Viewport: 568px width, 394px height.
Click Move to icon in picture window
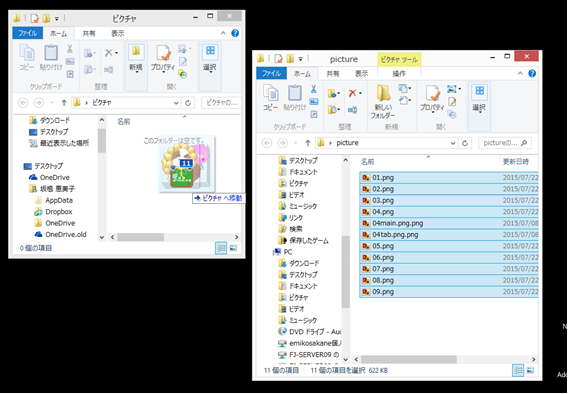click(x=332, y=94)
